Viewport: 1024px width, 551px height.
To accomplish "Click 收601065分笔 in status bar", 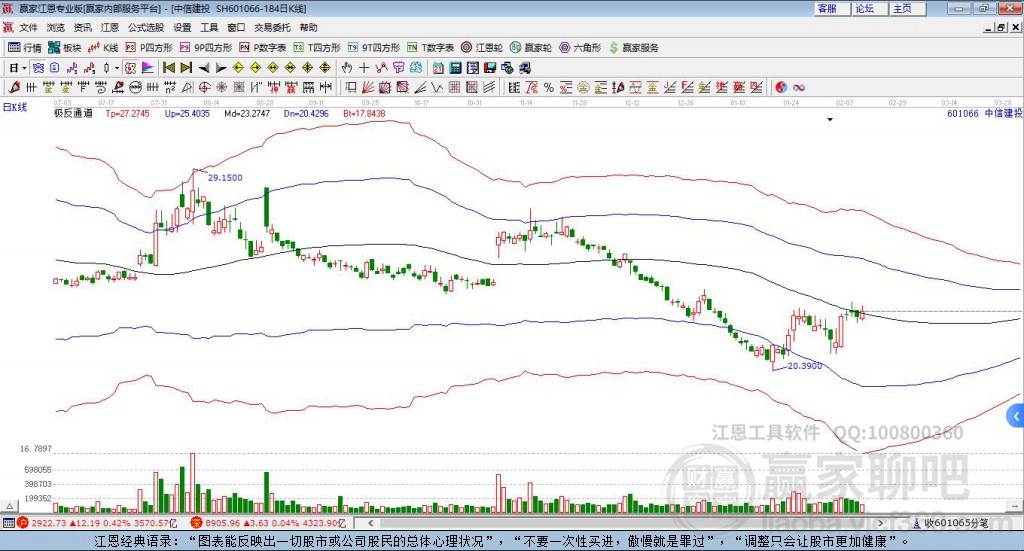I will pyautogui.click(x=955, y=523).
